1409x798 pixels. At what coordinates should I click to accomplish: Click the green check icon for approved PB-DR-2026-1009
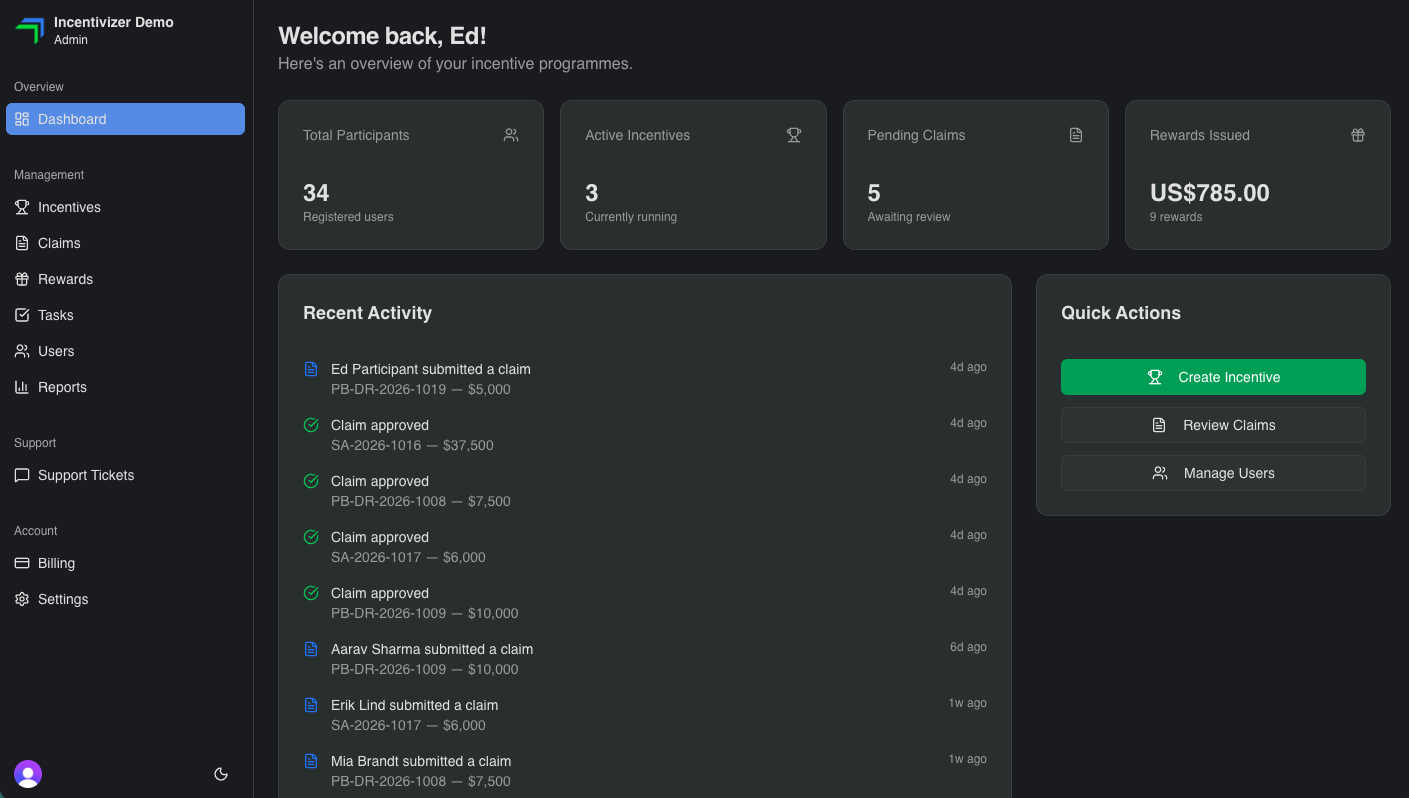tap(311, 593)
